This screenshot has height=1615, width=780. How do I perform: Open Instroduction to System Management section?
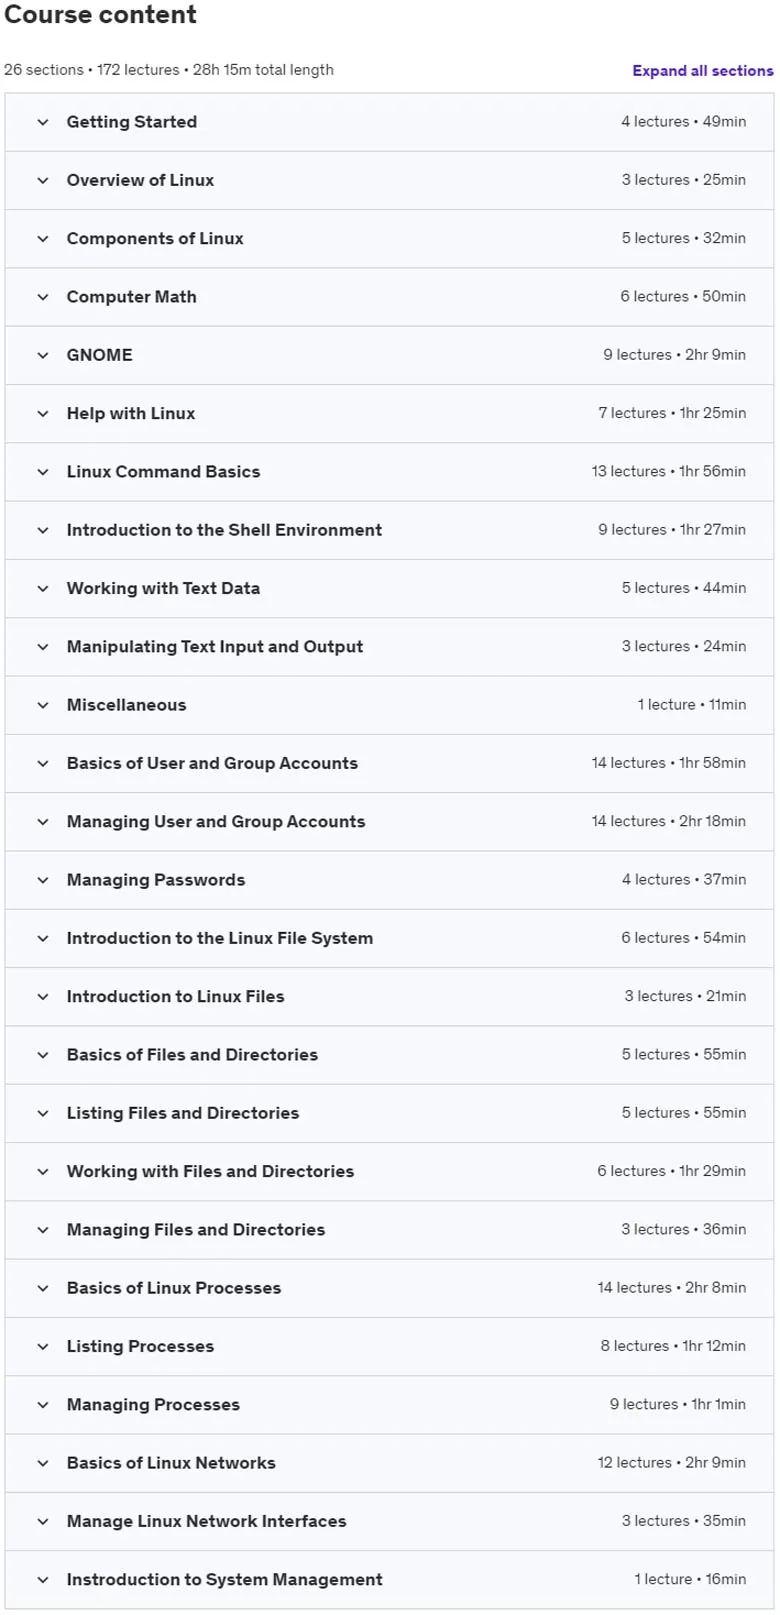389,1580
